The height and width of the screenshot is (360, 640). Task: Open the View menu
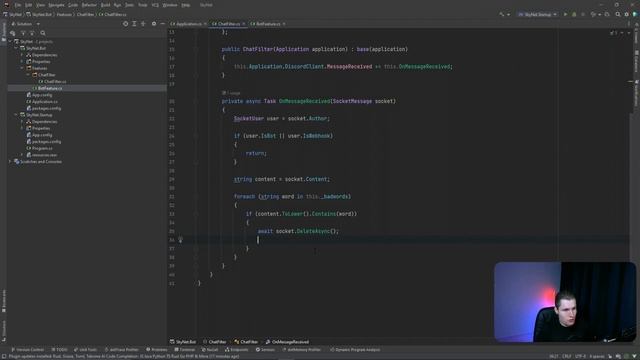[x=40, y=5]
